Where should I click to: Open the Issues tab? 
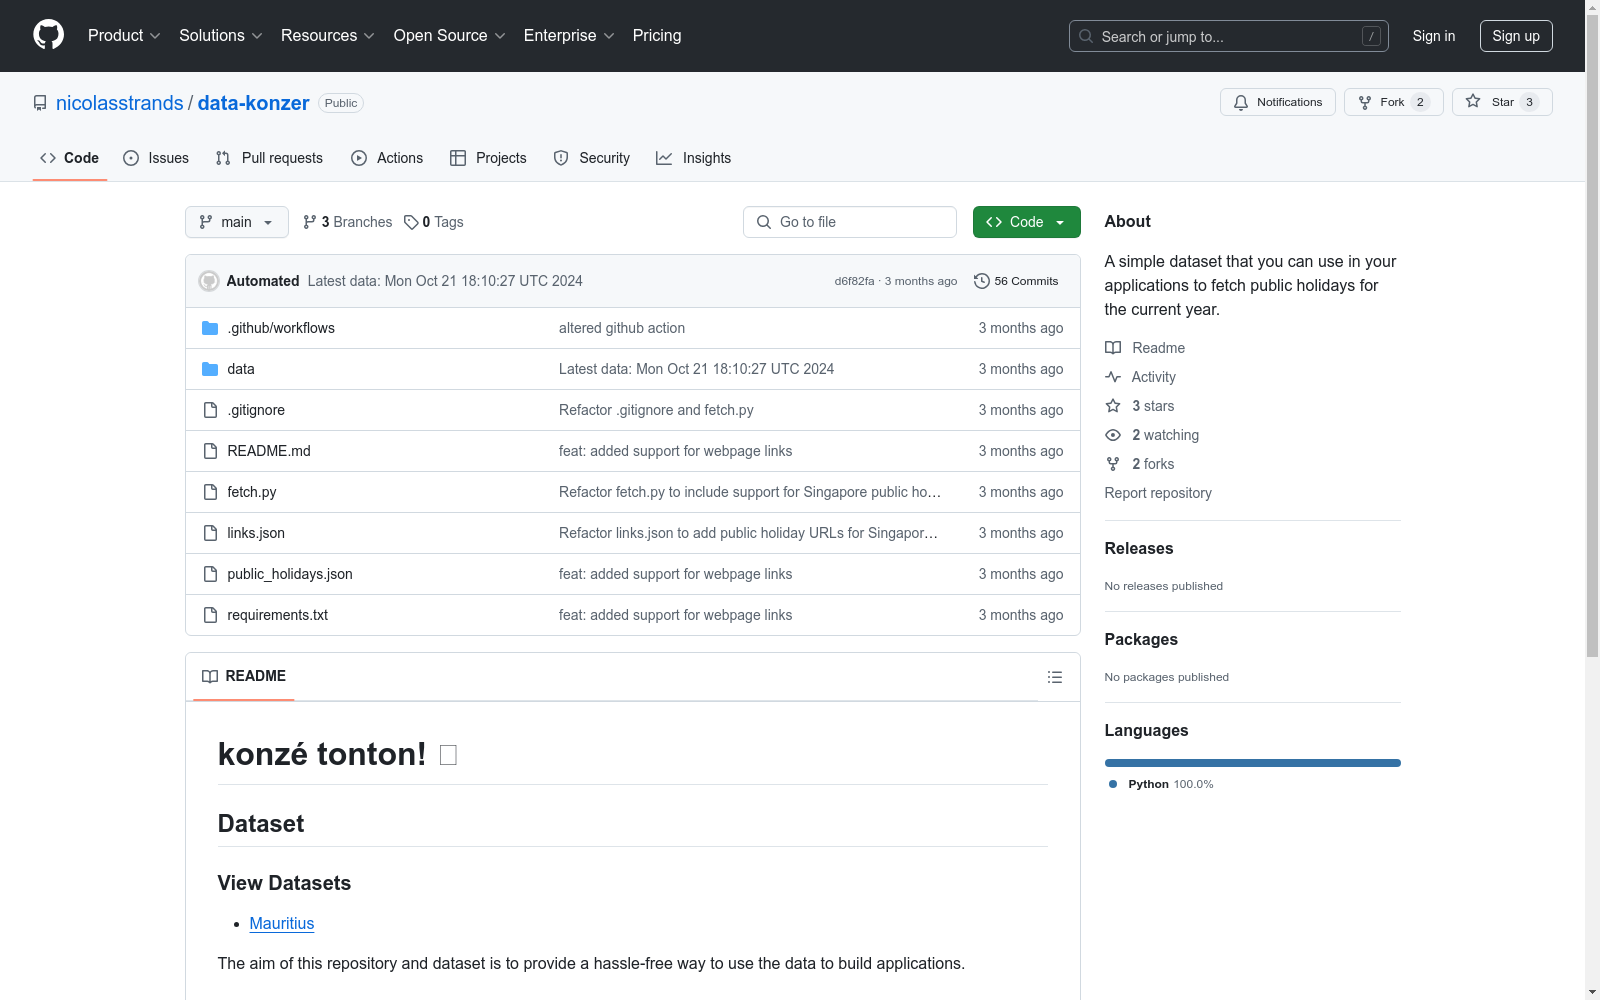tap(156, 158)
